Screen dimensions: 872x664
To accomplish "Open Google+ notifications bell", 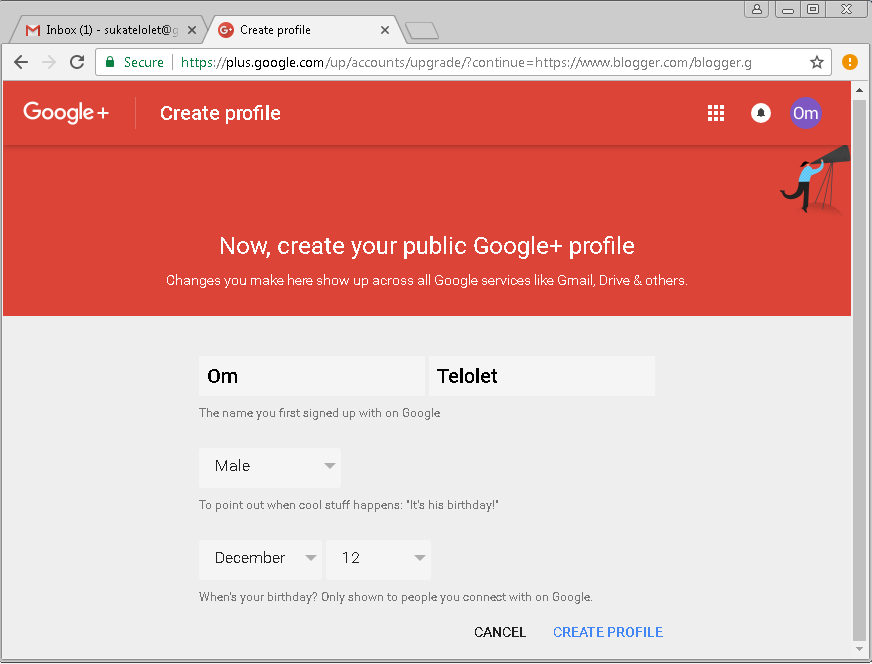I will 761,113.
